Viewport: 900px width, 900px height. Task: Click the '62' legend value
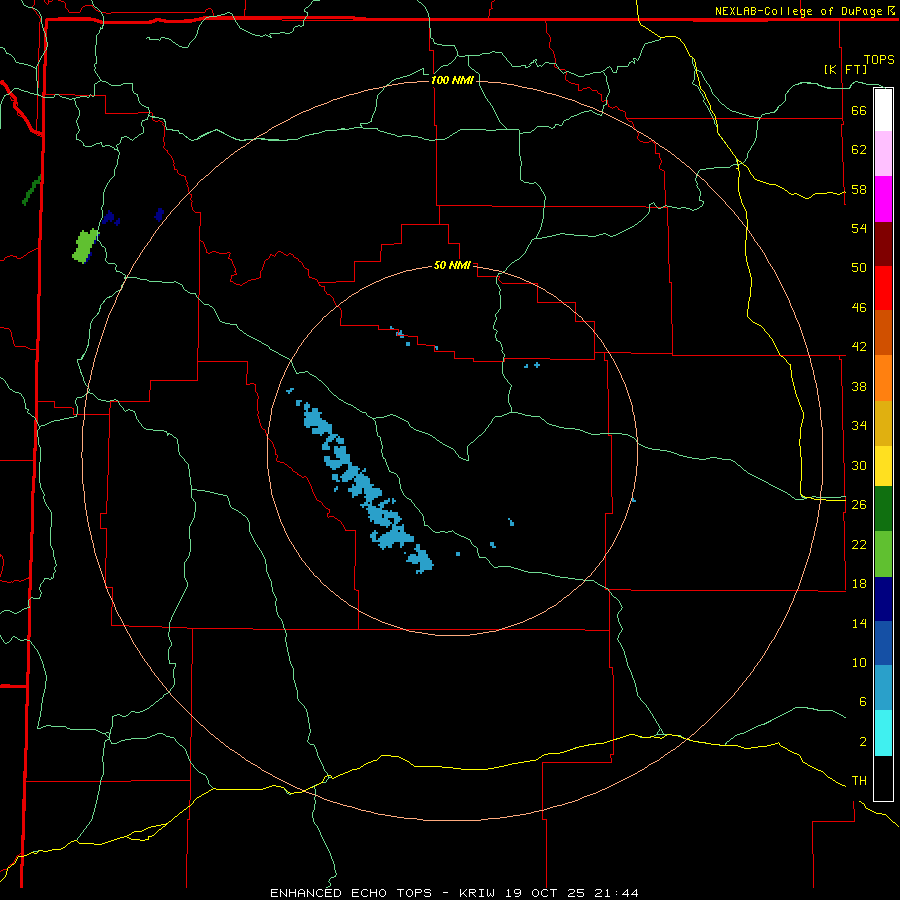pyautogui.click(x=859, y=150)
